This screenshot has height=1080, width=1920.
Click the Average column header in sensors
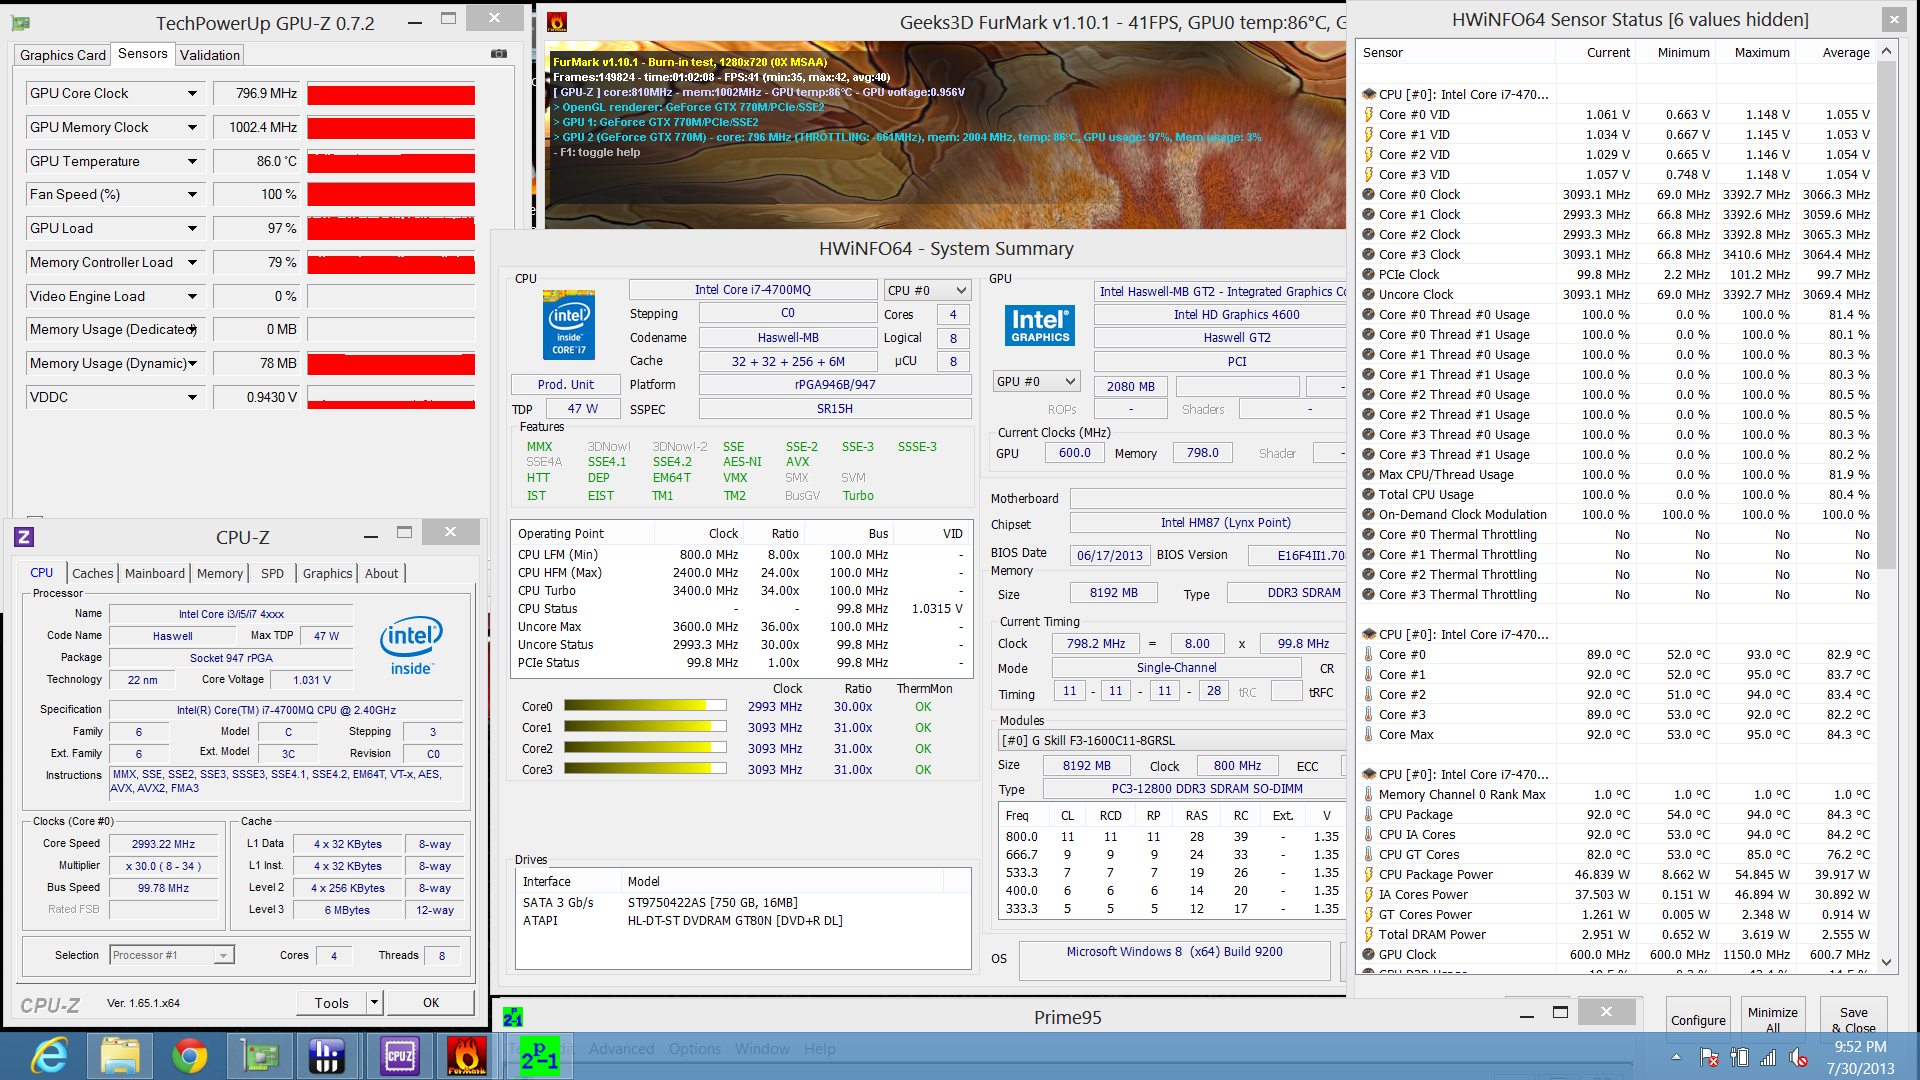pyautogui.click(x=1845, y=52)
